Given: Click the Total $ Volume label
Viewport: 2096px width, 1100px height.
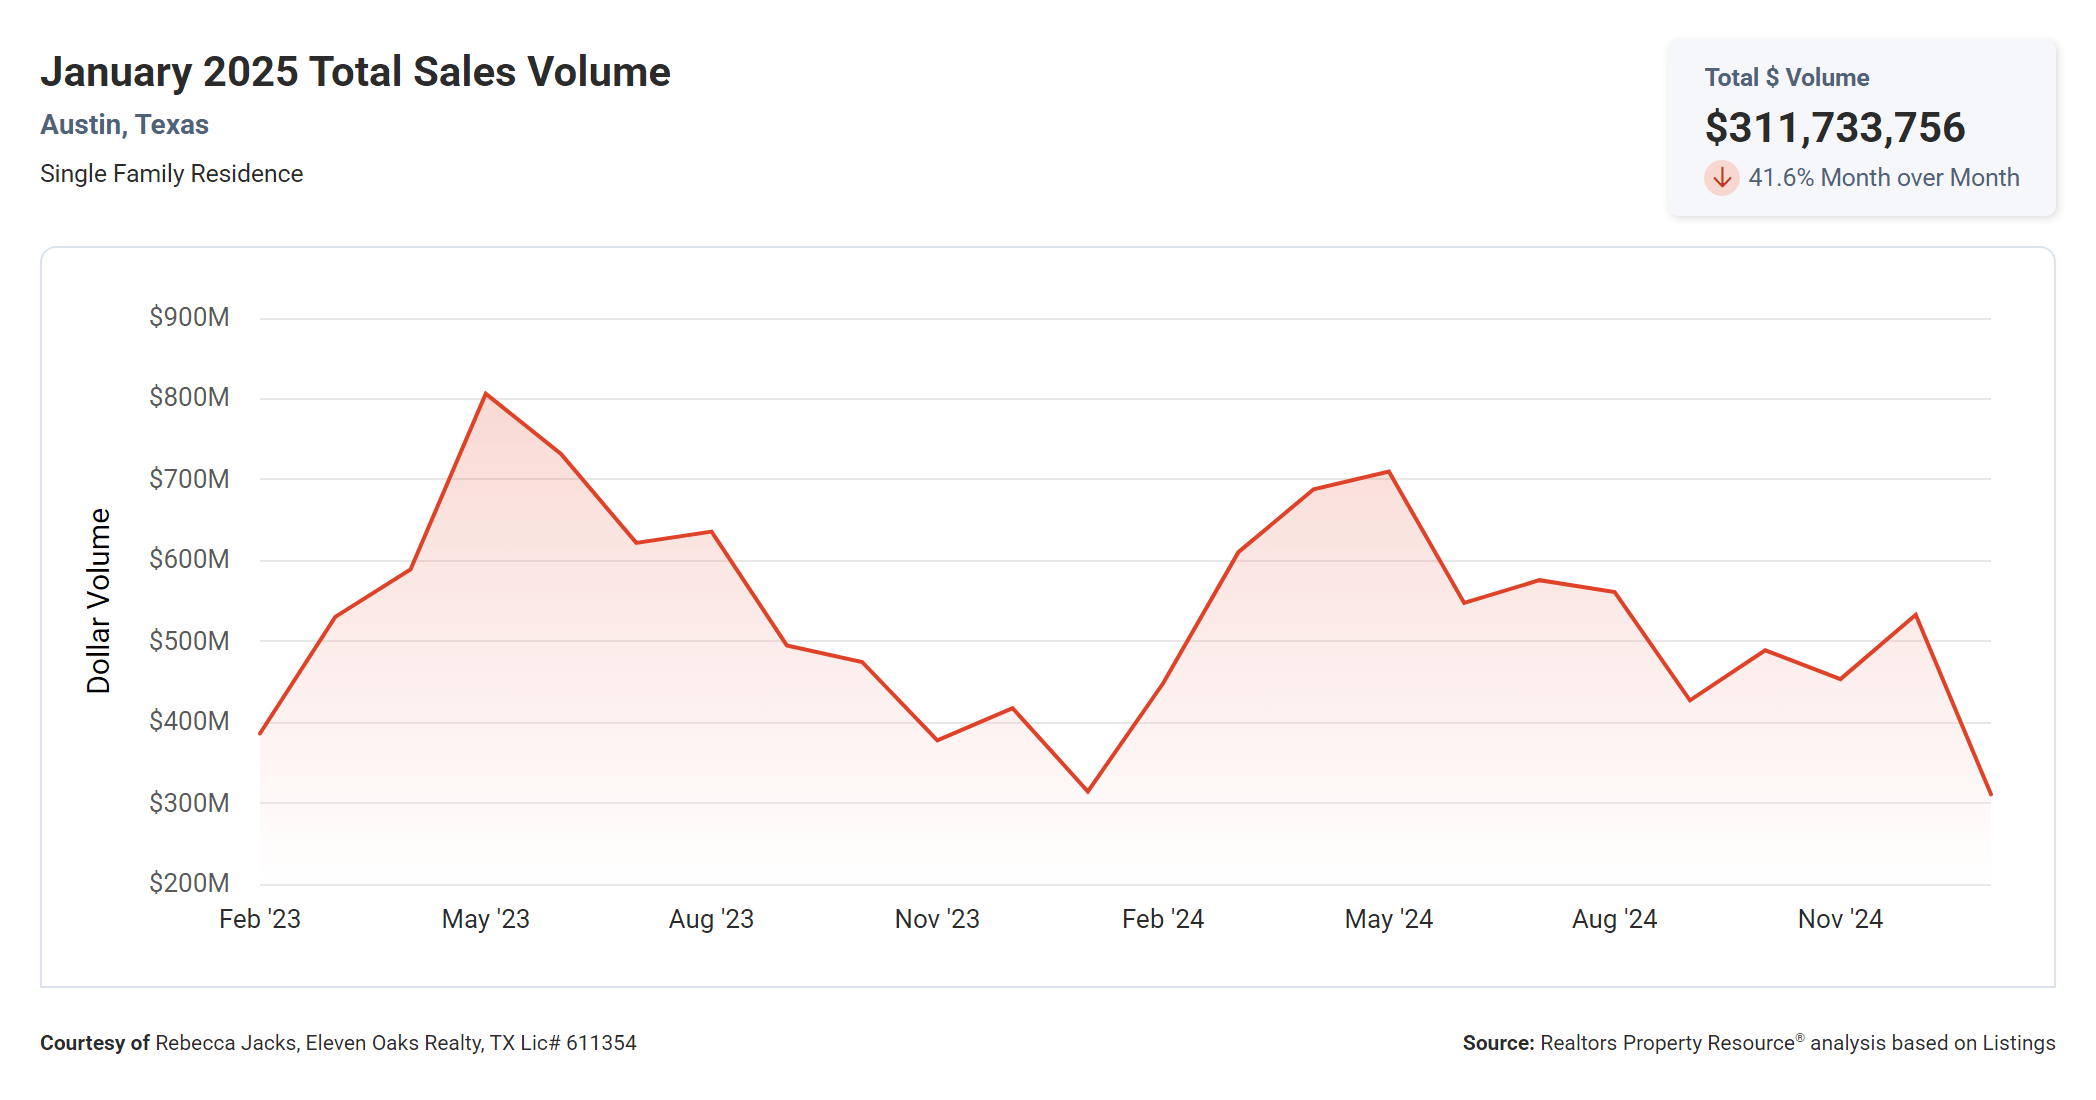Looking at the screenshot, I should click(1786, 78).
